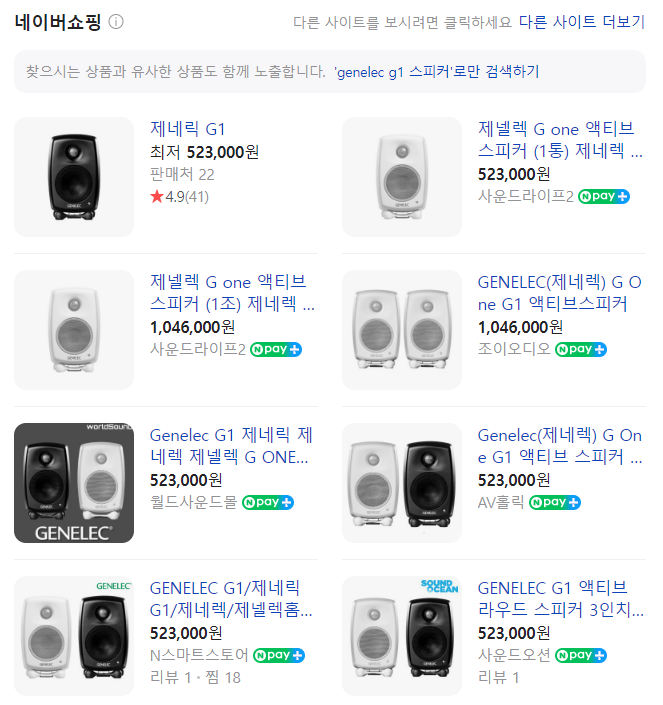Open the black Genelec G1 speaker thumbnail
The width and height of the screenshot is (663, 705).
[74, 177]
